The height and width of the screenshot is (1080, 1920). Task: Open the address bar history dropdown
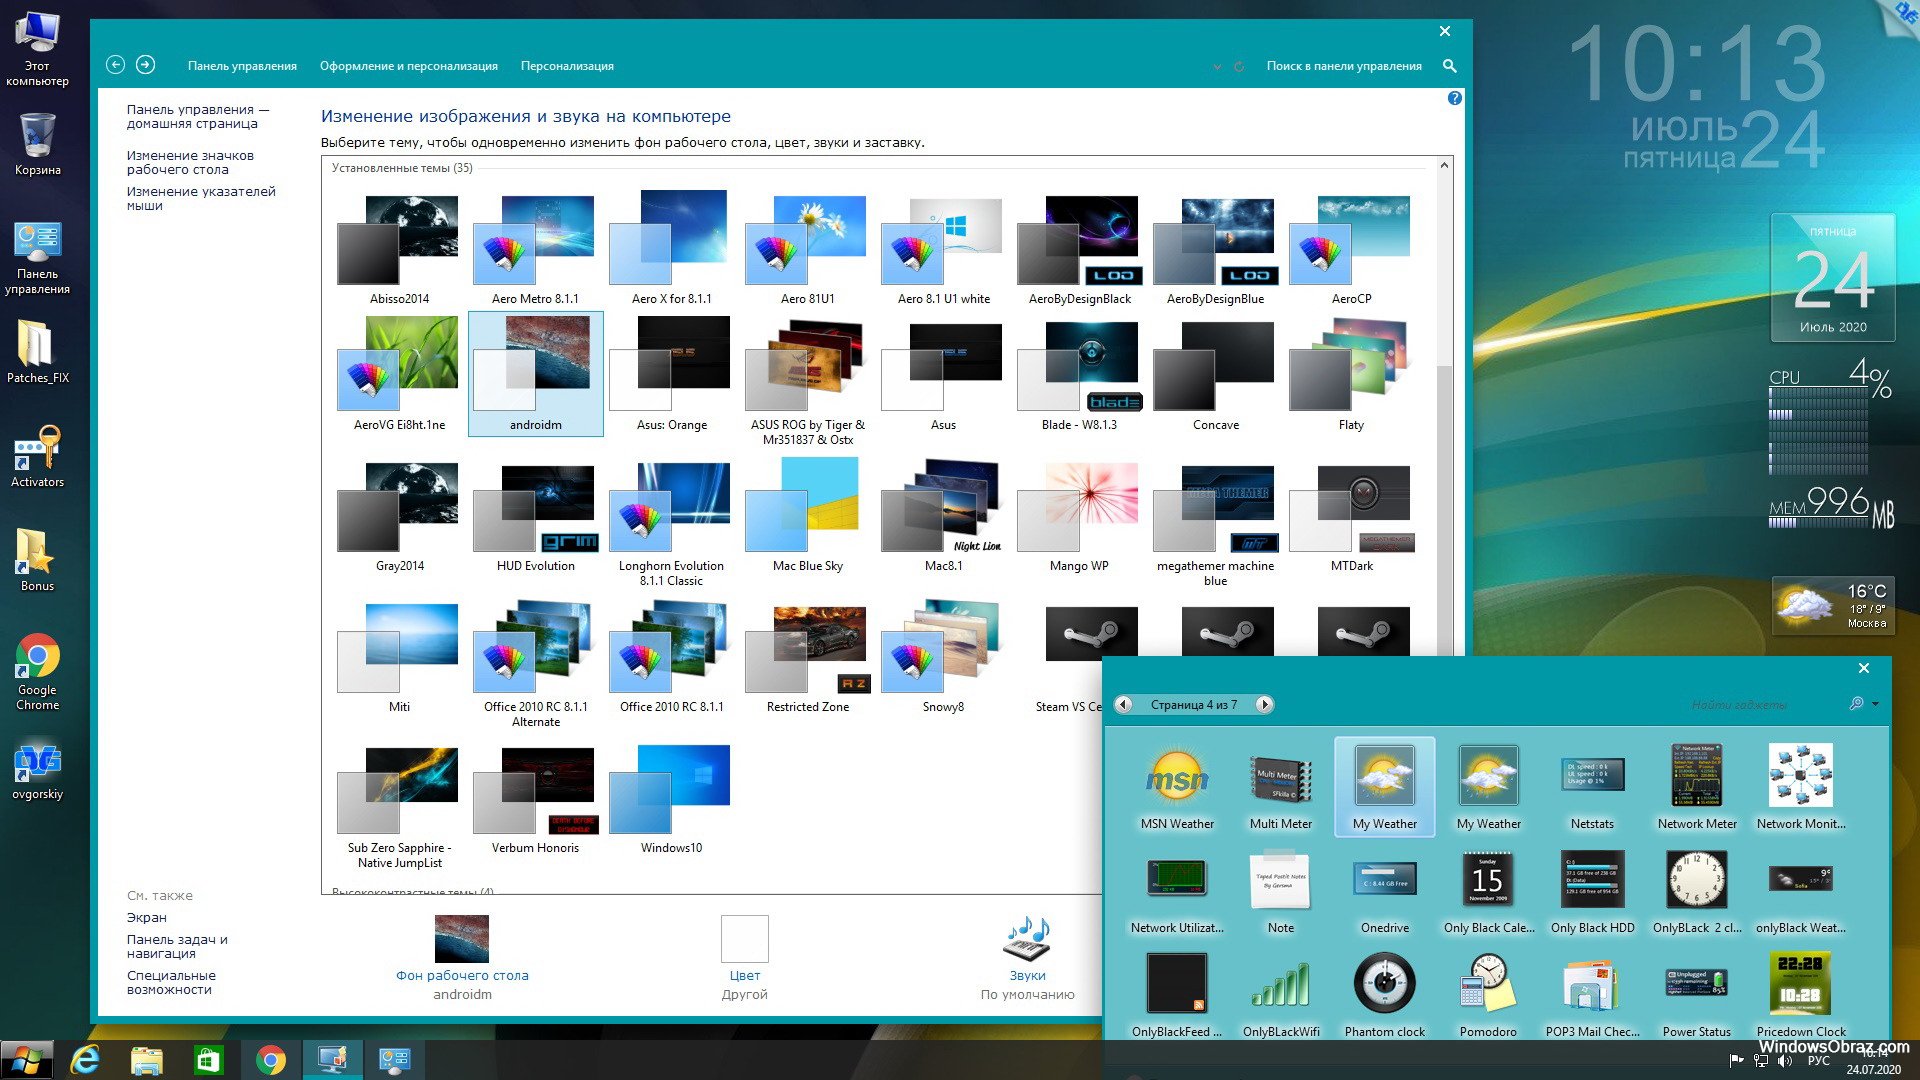click(1217, 67)
